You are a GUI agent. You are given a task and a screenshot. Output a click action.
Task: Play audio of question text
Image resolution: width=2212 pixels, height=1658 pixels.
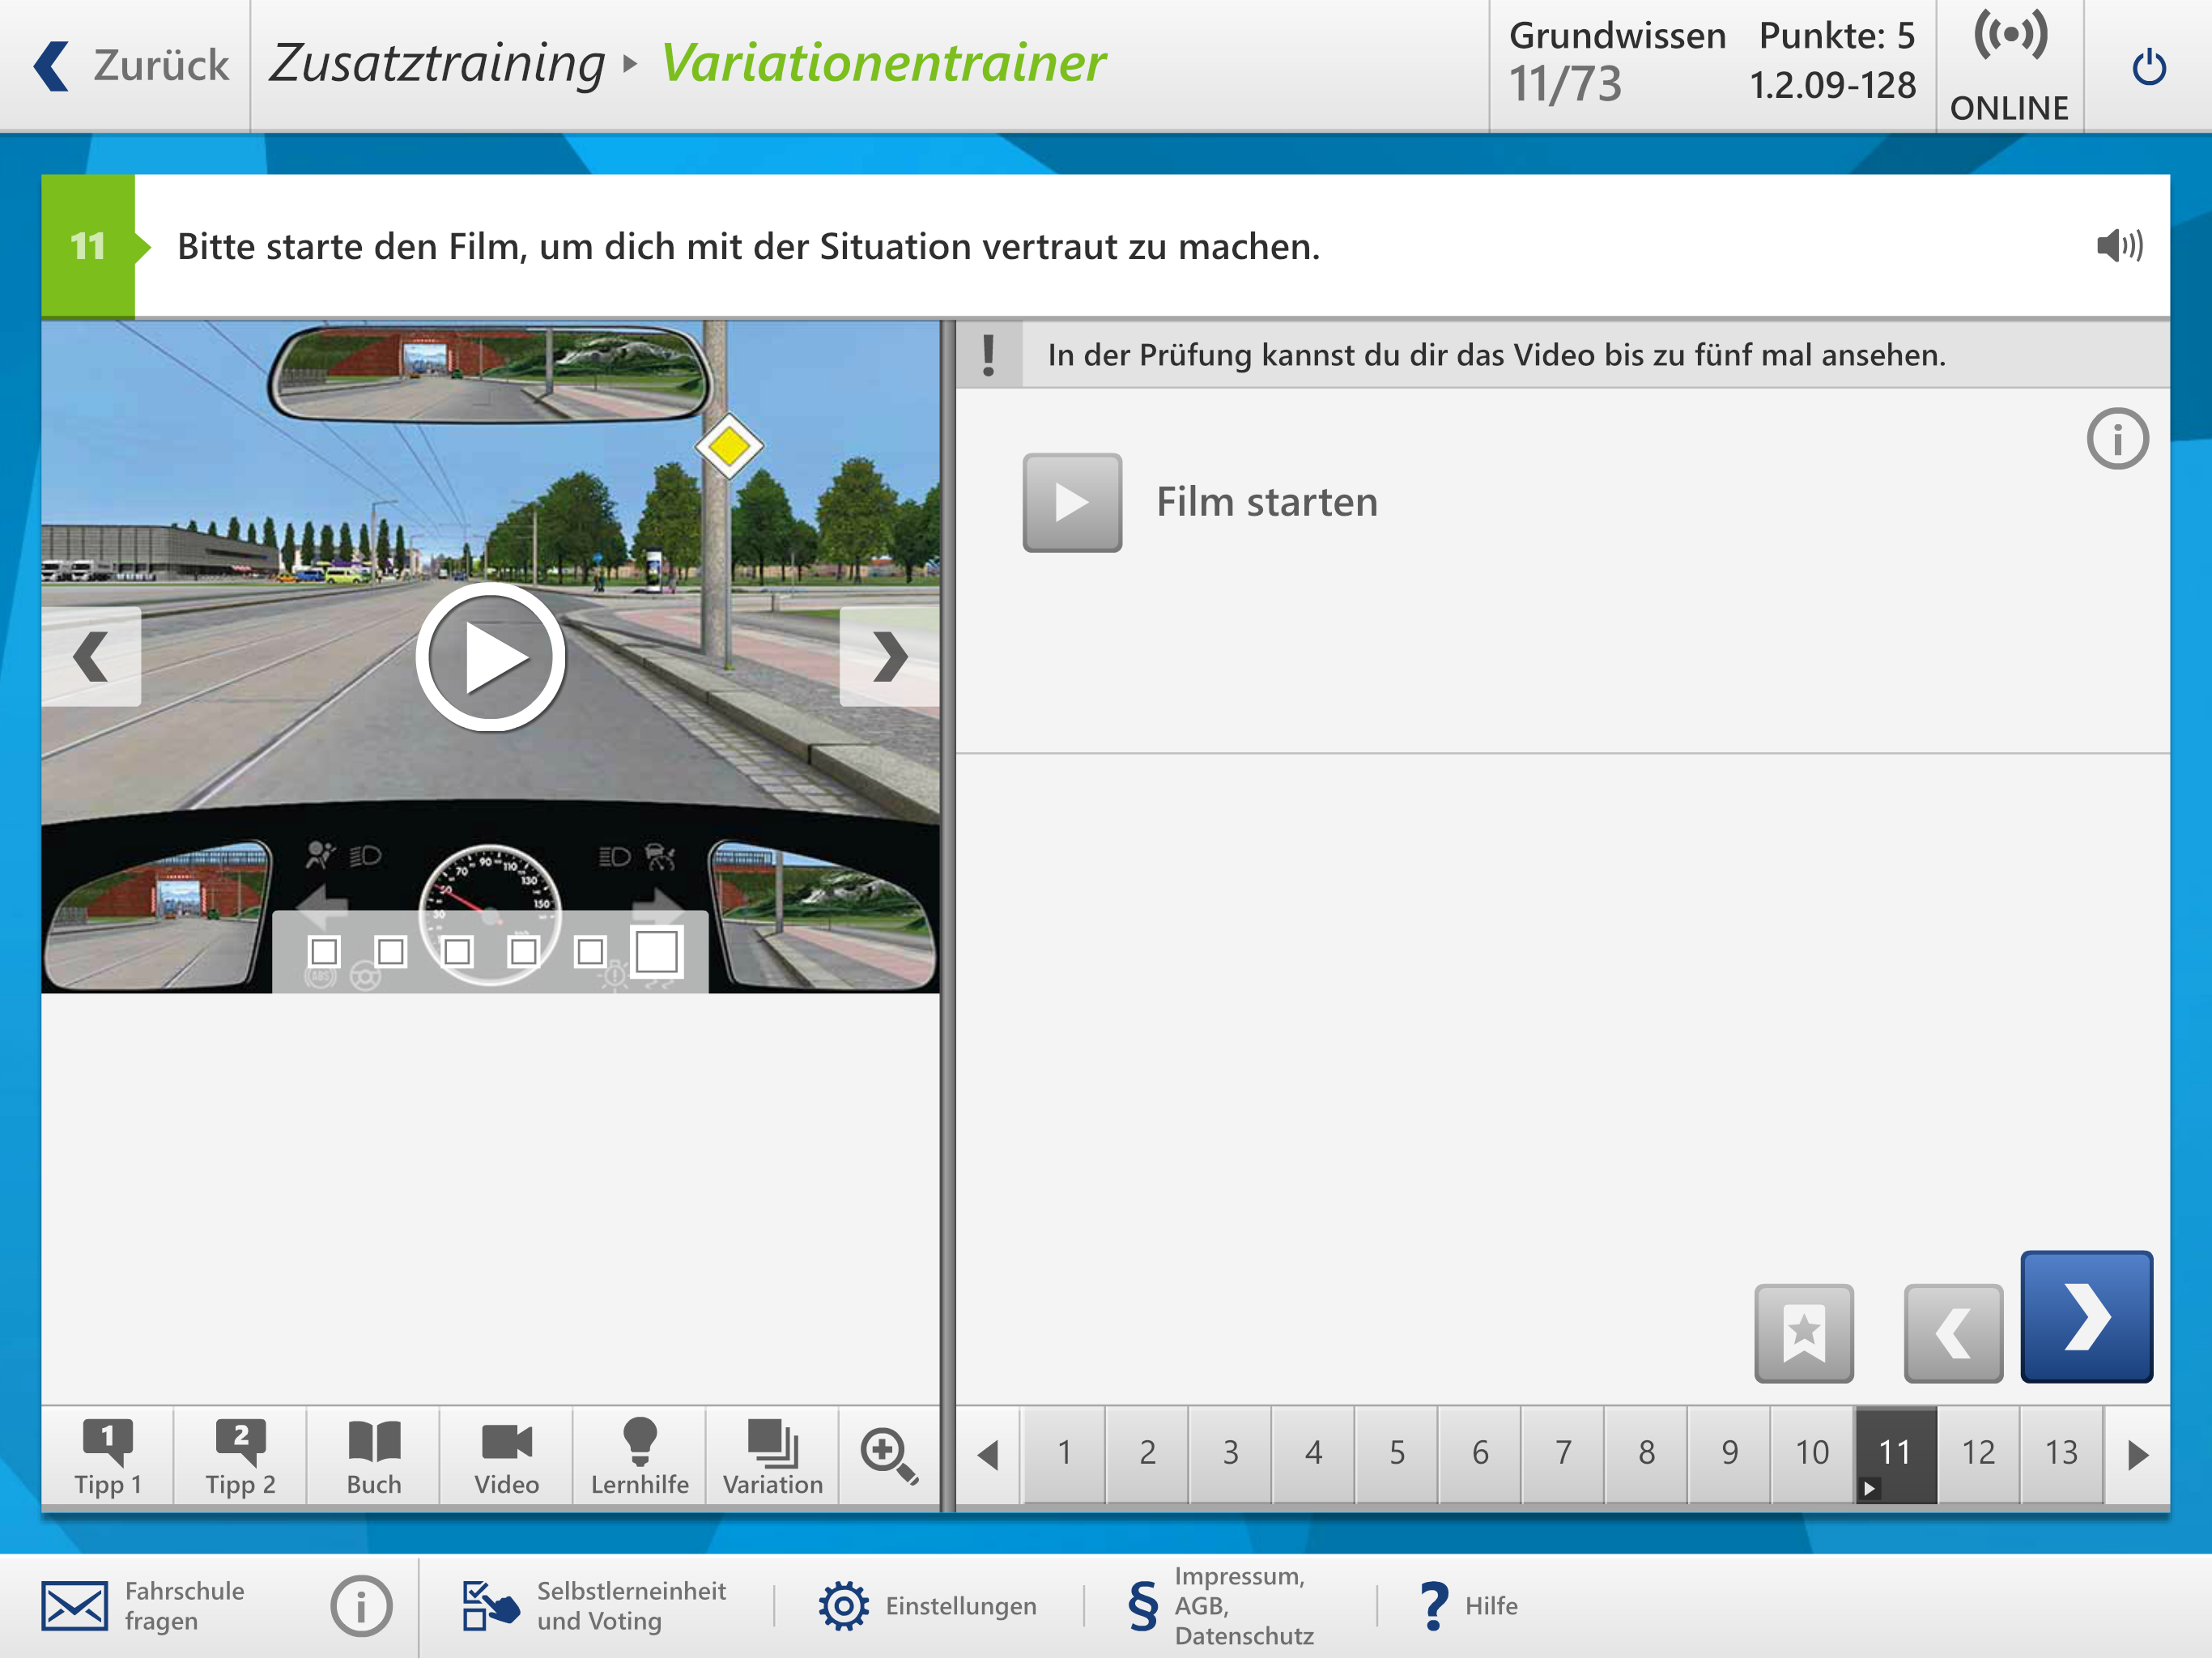pos(2119,246)
